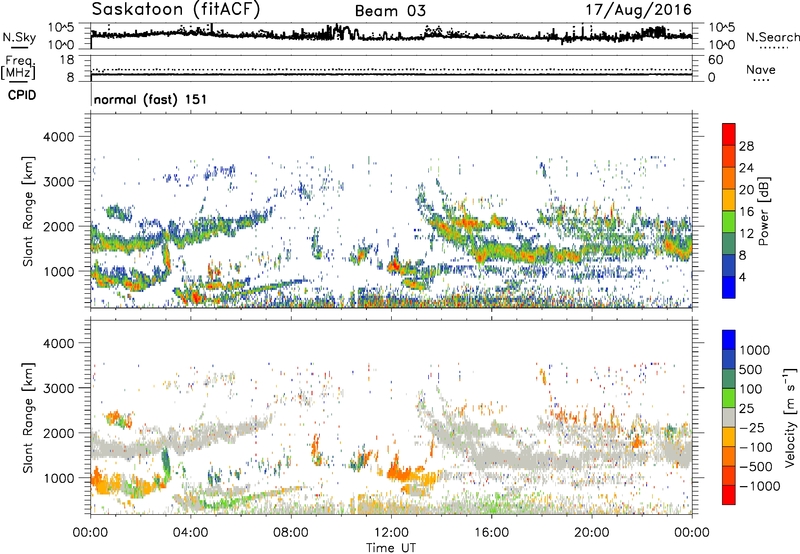Click the 'Saskatoon (fitACF)' title text
800x554 pixels.
pos(176,10)
